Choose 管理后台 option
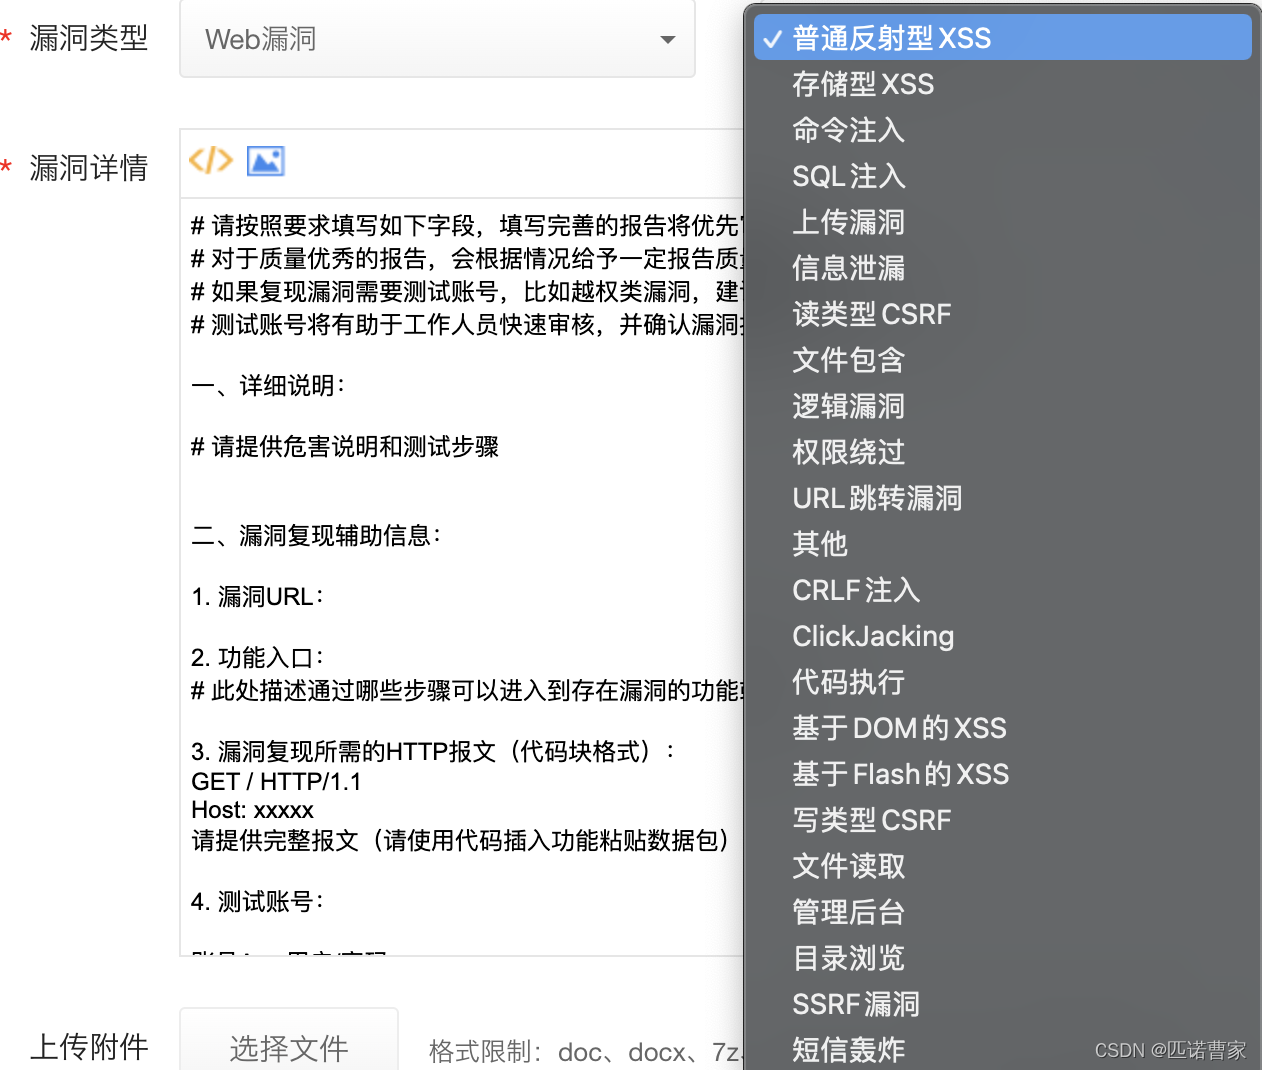Screen dimensions: 1262x1070 [1002, 912]
